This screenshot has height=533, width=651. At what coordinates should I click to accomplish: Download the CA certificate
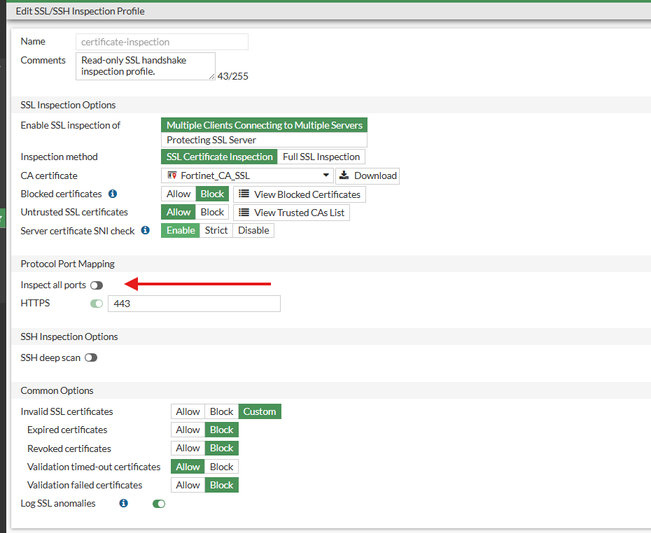tap(367, 176)
